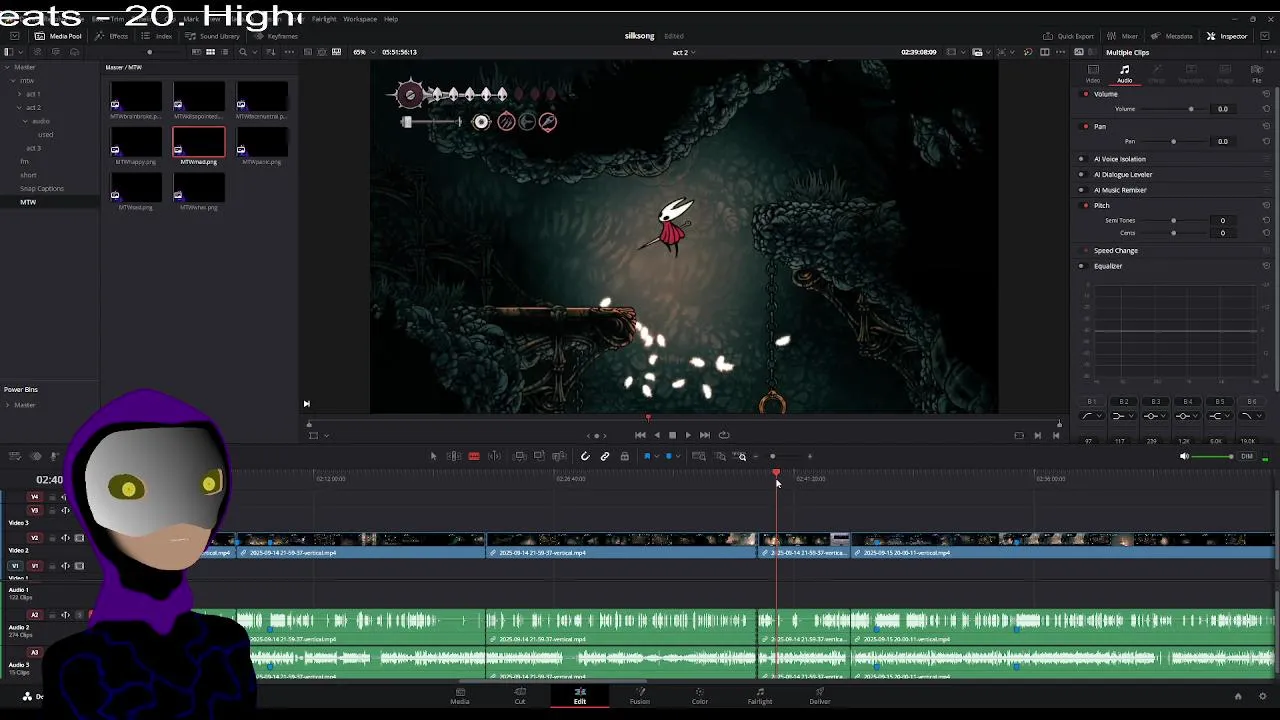Switch to Inspector Audio tab

1125,74
